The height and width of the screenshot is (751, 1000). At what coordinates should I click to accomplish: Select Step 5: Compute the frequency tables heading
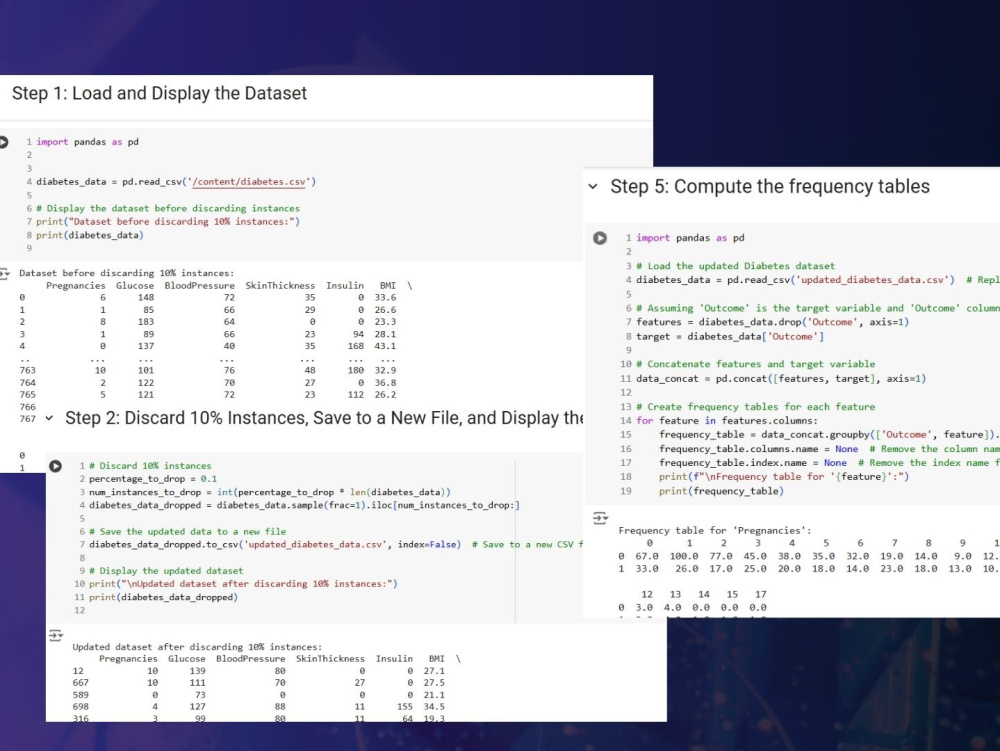tap(770, 186)
